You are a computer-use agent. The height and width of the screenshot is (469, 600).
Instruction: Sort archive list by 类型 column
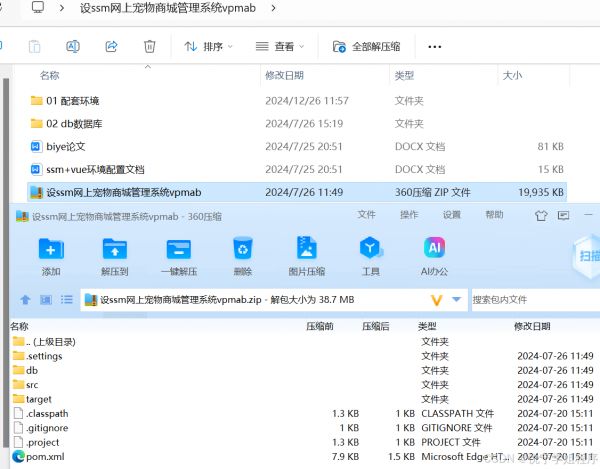[427, 326]
